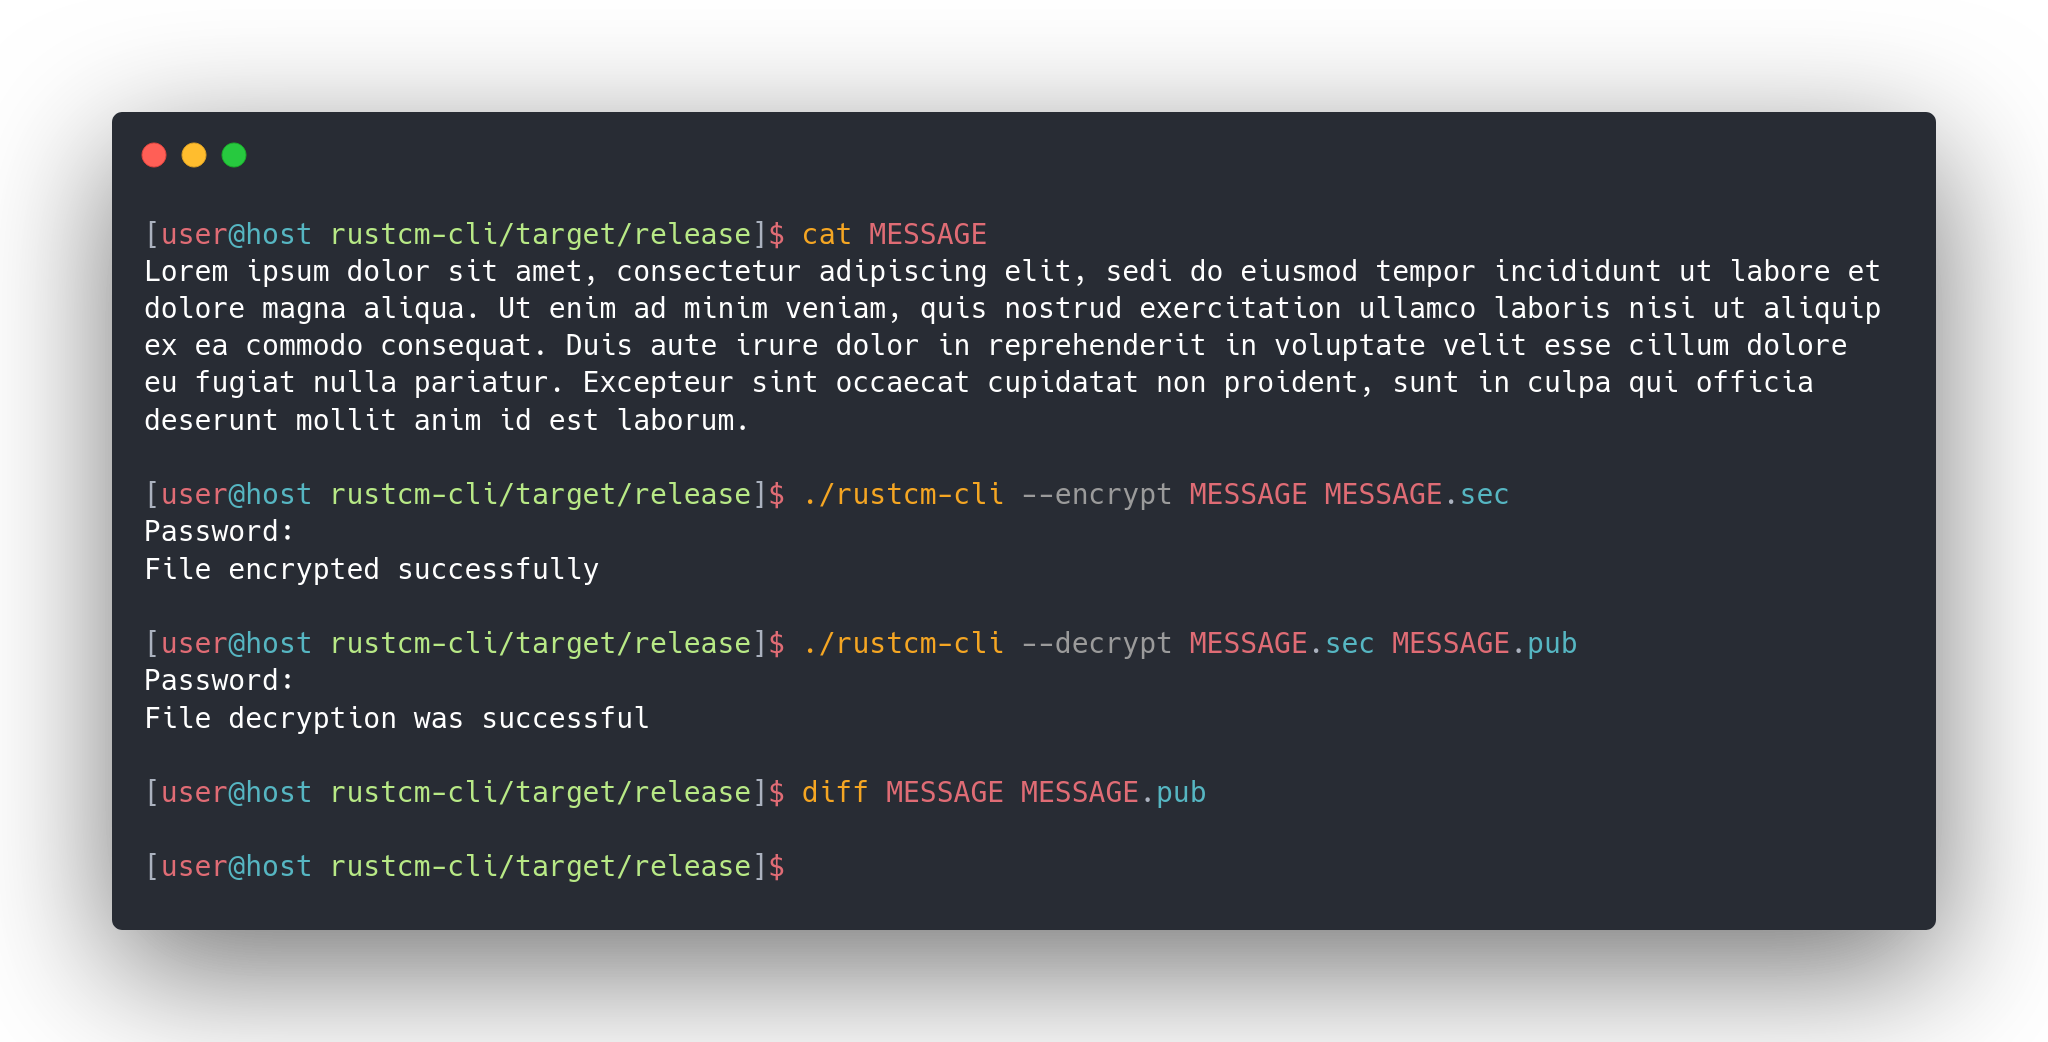
Task: Click 'File encrypted successfully' output line
Action: pos(371,569)
